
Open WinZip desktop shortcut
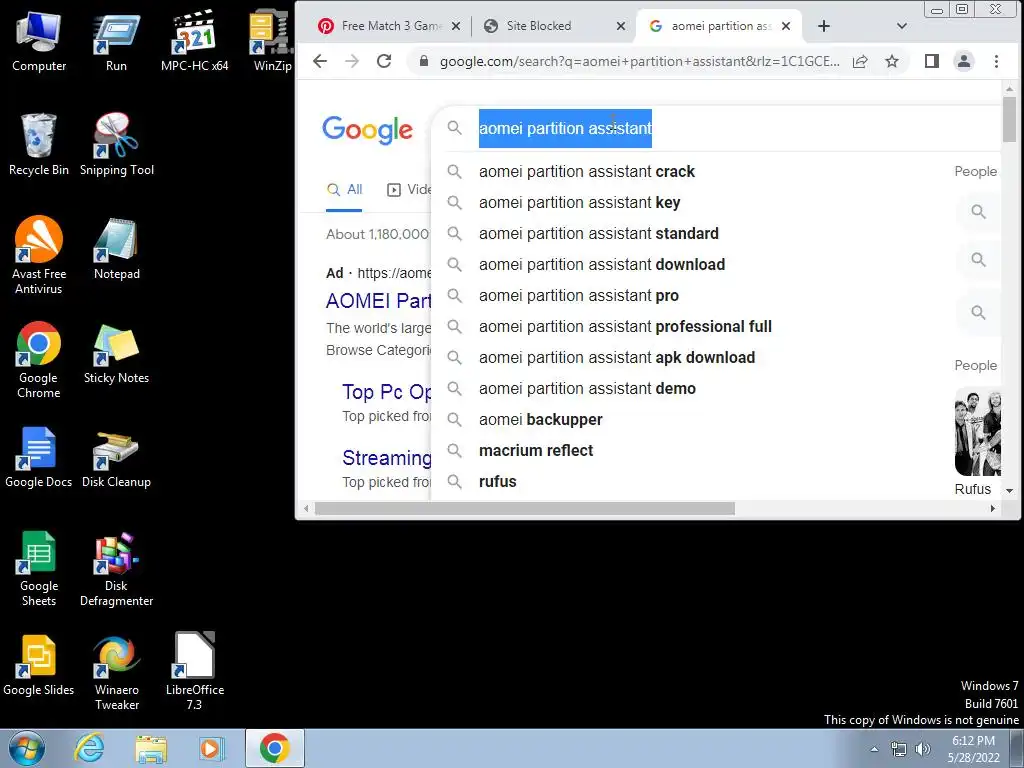coord(272,42)
